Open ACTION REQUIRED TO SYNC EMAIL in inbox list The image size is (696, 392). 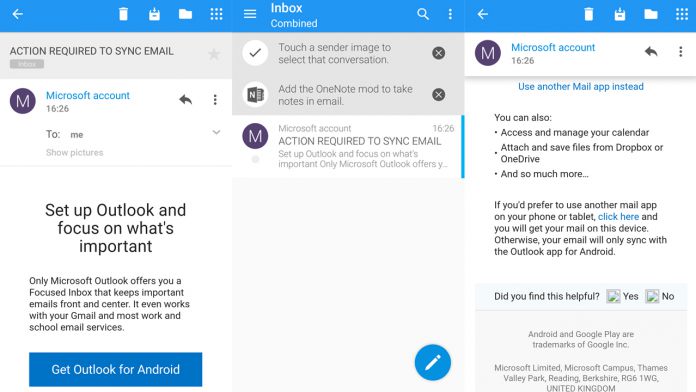(x=348, y=146)
